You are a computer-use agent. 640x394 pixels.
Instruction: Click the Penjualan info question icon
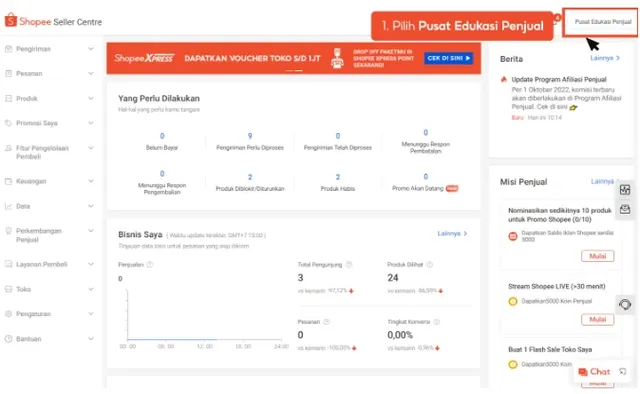click(x=150, y=265)
